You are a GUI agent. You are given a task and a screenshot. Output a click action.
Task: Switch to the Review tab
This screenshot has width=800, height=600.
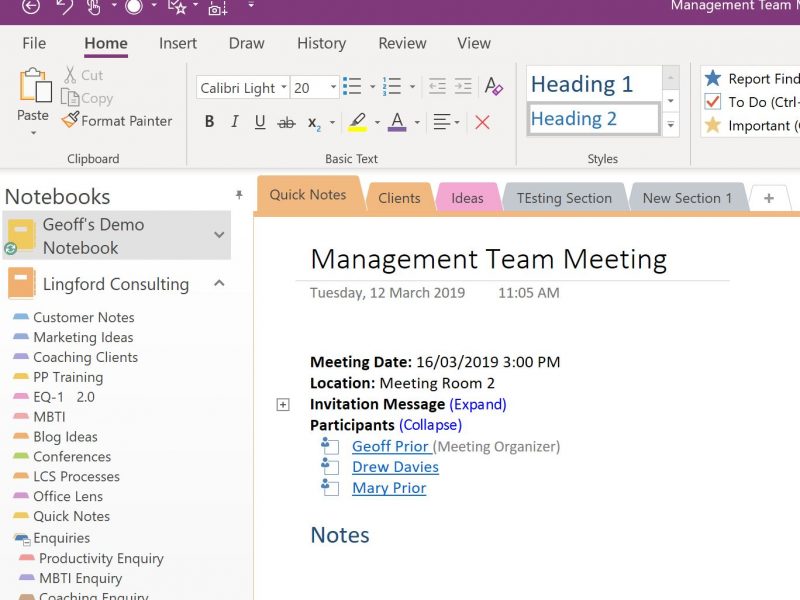[402, 43]
